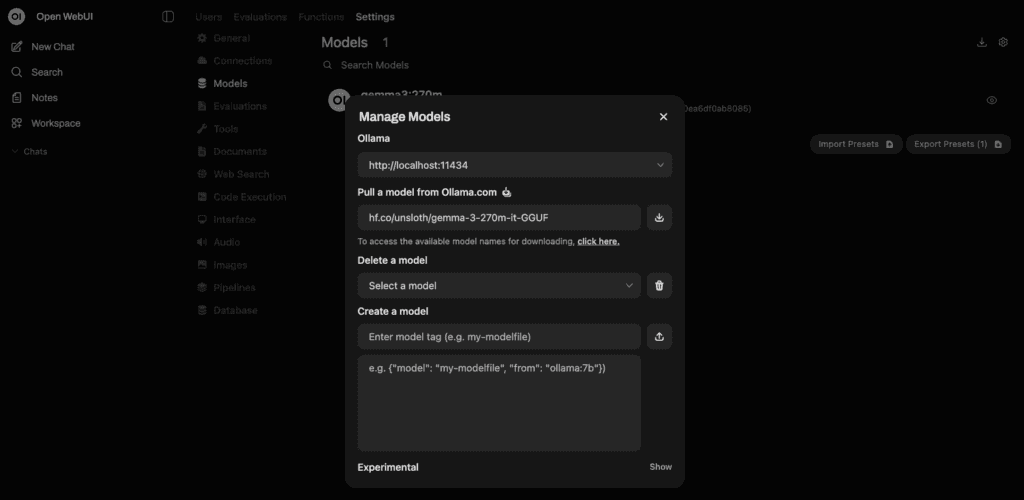The height and width of the screenshot is (500, 1024).
Task: Click the modelfile JSON content text area
Action: (499, 403)
